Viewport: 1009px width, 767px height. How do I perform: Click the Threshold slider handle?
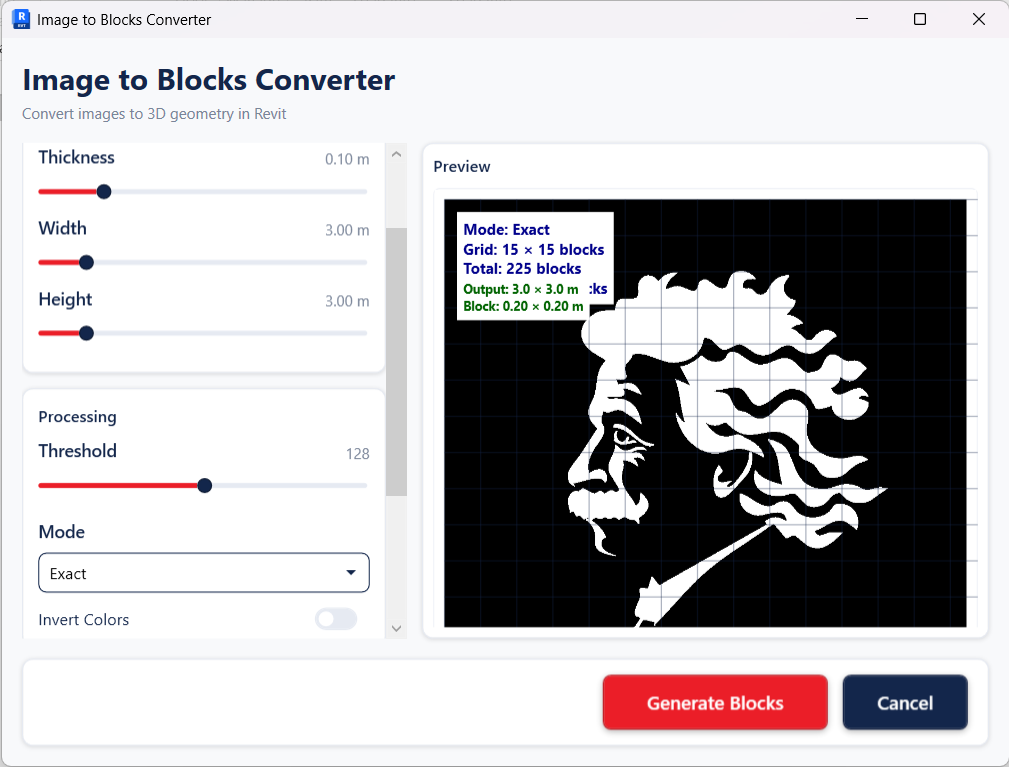point(205,486)
